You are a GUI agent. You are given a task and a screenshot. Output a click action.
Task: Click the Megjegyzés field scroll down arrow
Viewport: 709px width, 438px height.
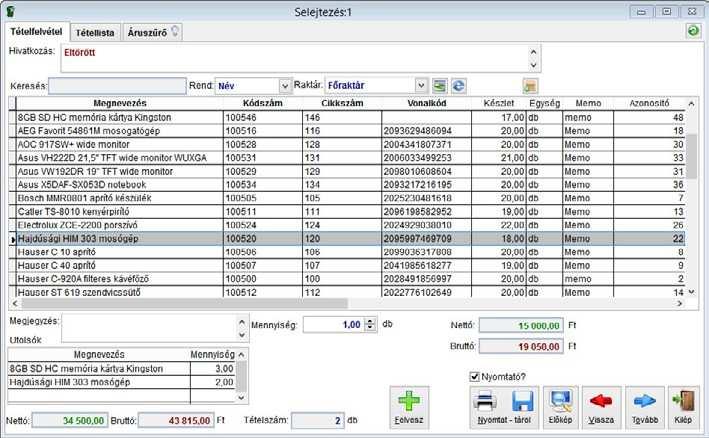(x=241, y=335)
